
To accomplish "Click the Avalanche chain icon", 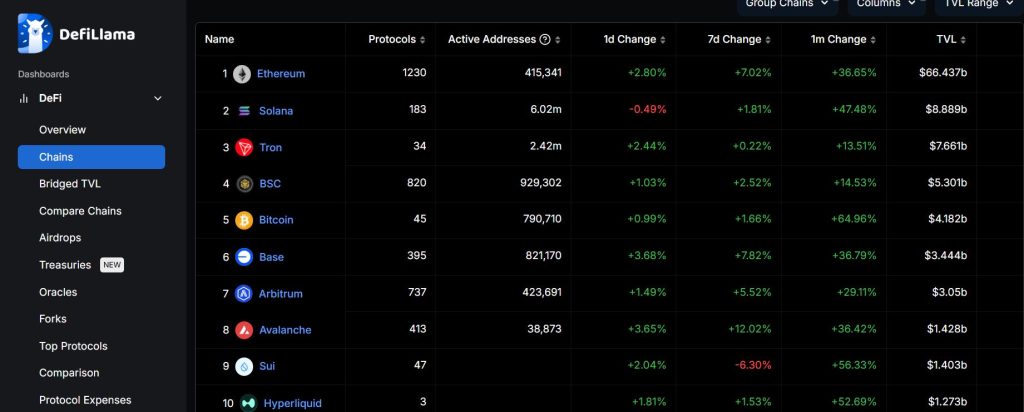I will (244, 330).
